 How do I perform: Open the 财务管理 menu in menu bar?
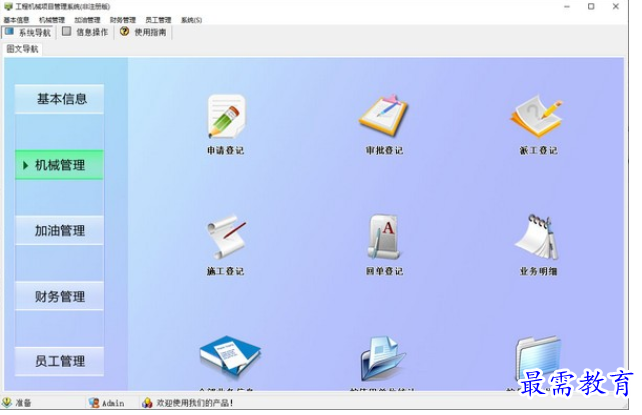point(123,20)
